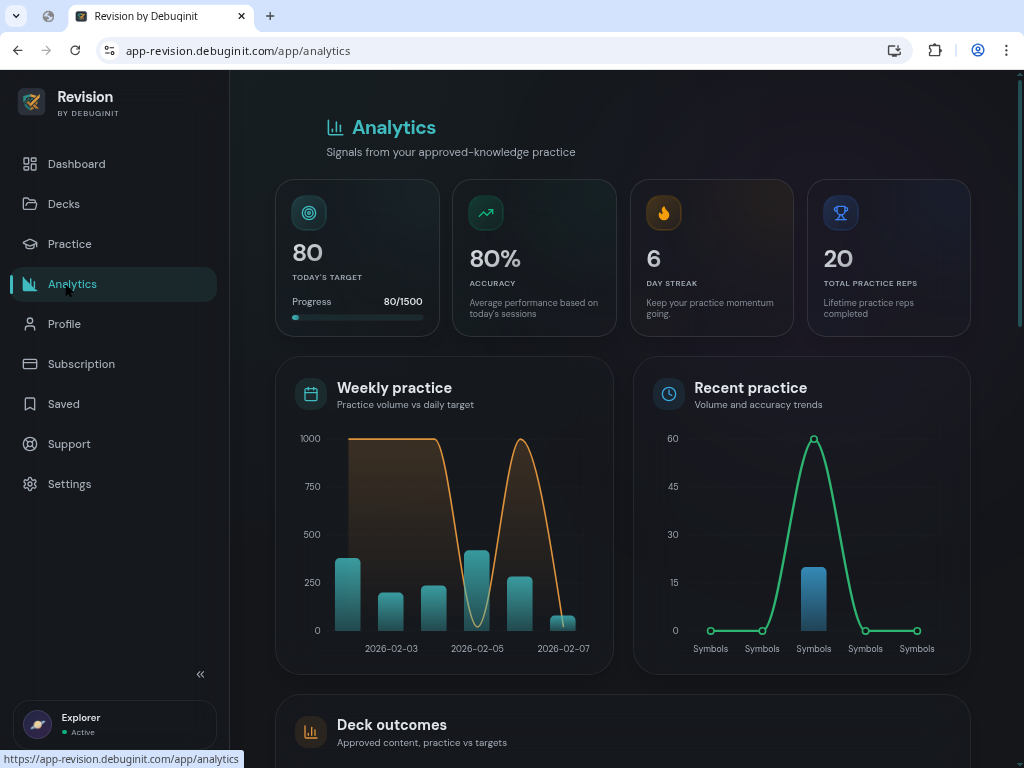
Task: Click the Revision logo in sidebar
Action: coord(32,102)
